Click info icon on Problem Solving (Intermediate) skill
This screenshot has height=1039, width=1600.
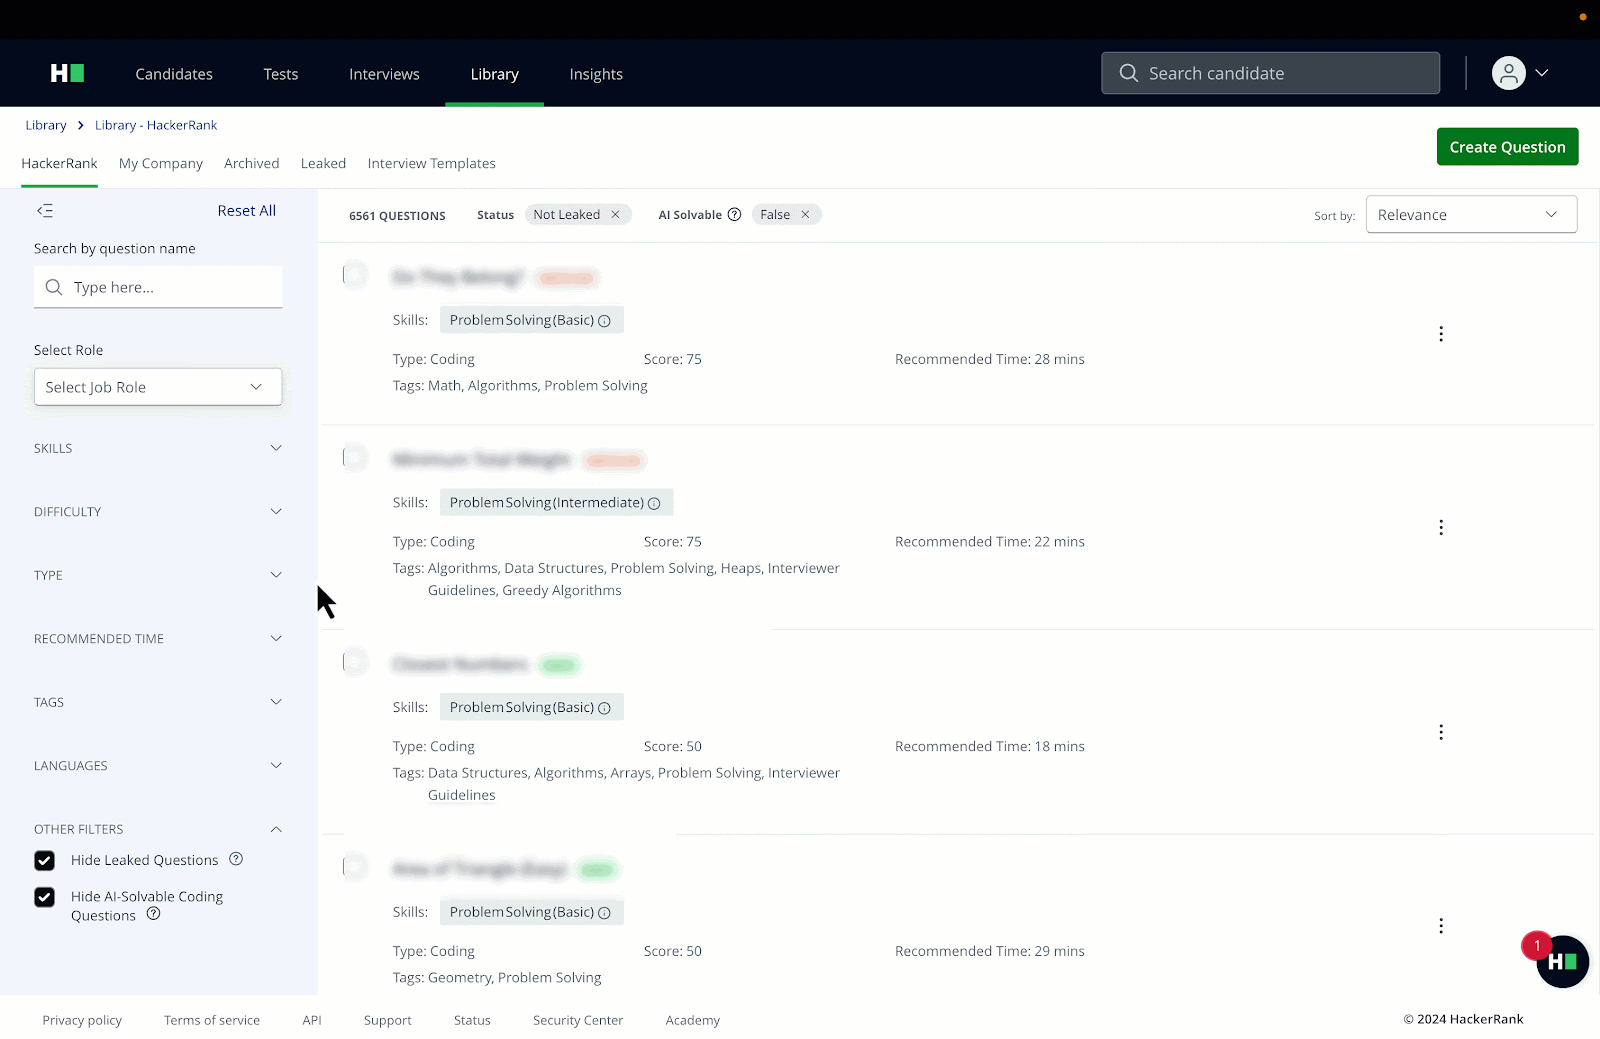coord(654,503)
